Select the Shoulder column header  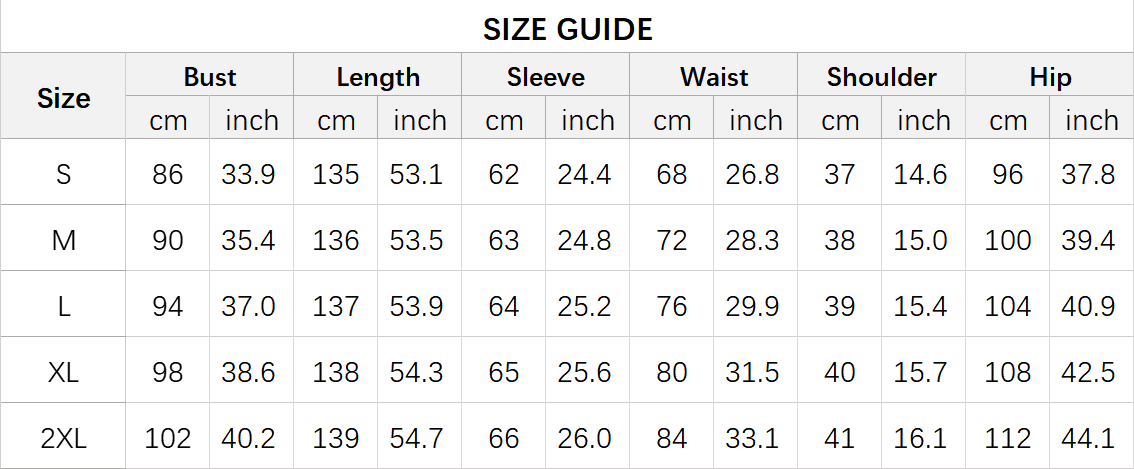(882, 77)
